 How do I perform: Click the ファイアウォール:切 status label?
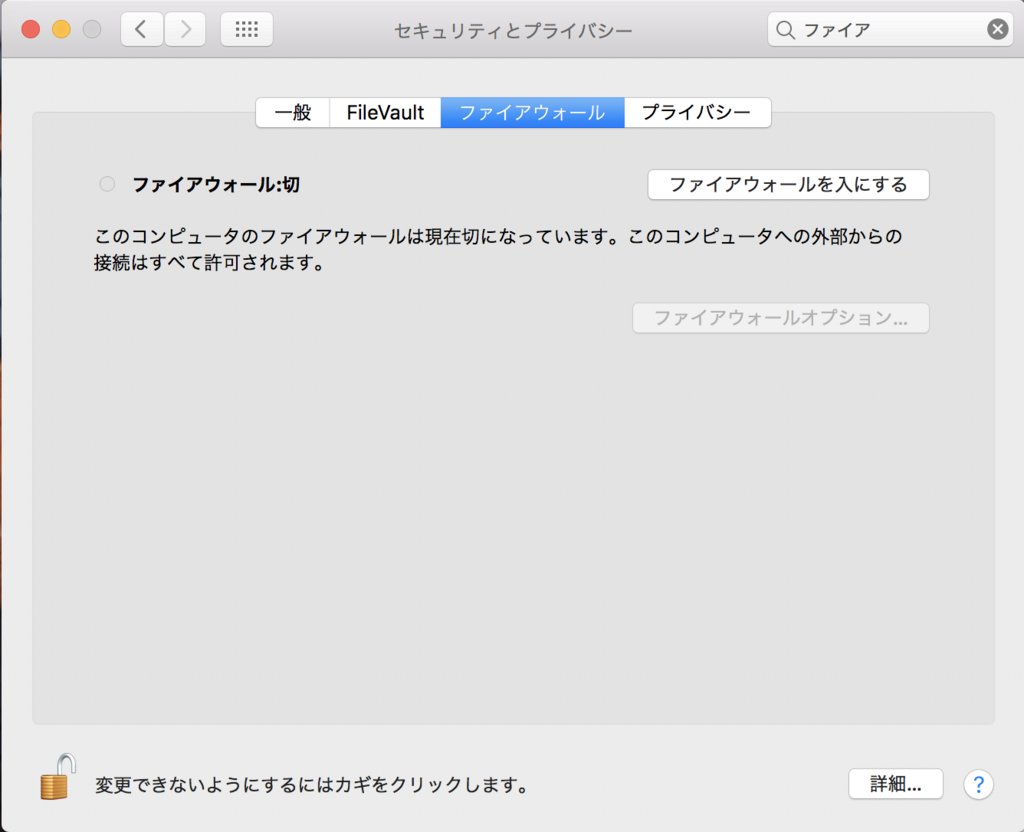216,185
